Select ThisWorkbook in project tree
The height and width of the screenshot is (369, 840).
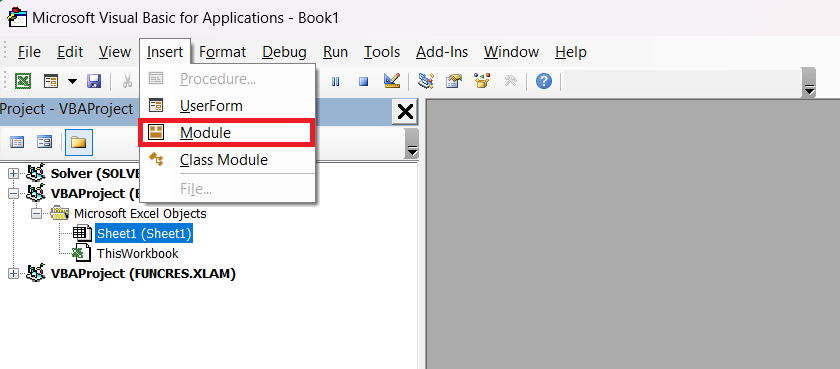click(x=138, y=253)
